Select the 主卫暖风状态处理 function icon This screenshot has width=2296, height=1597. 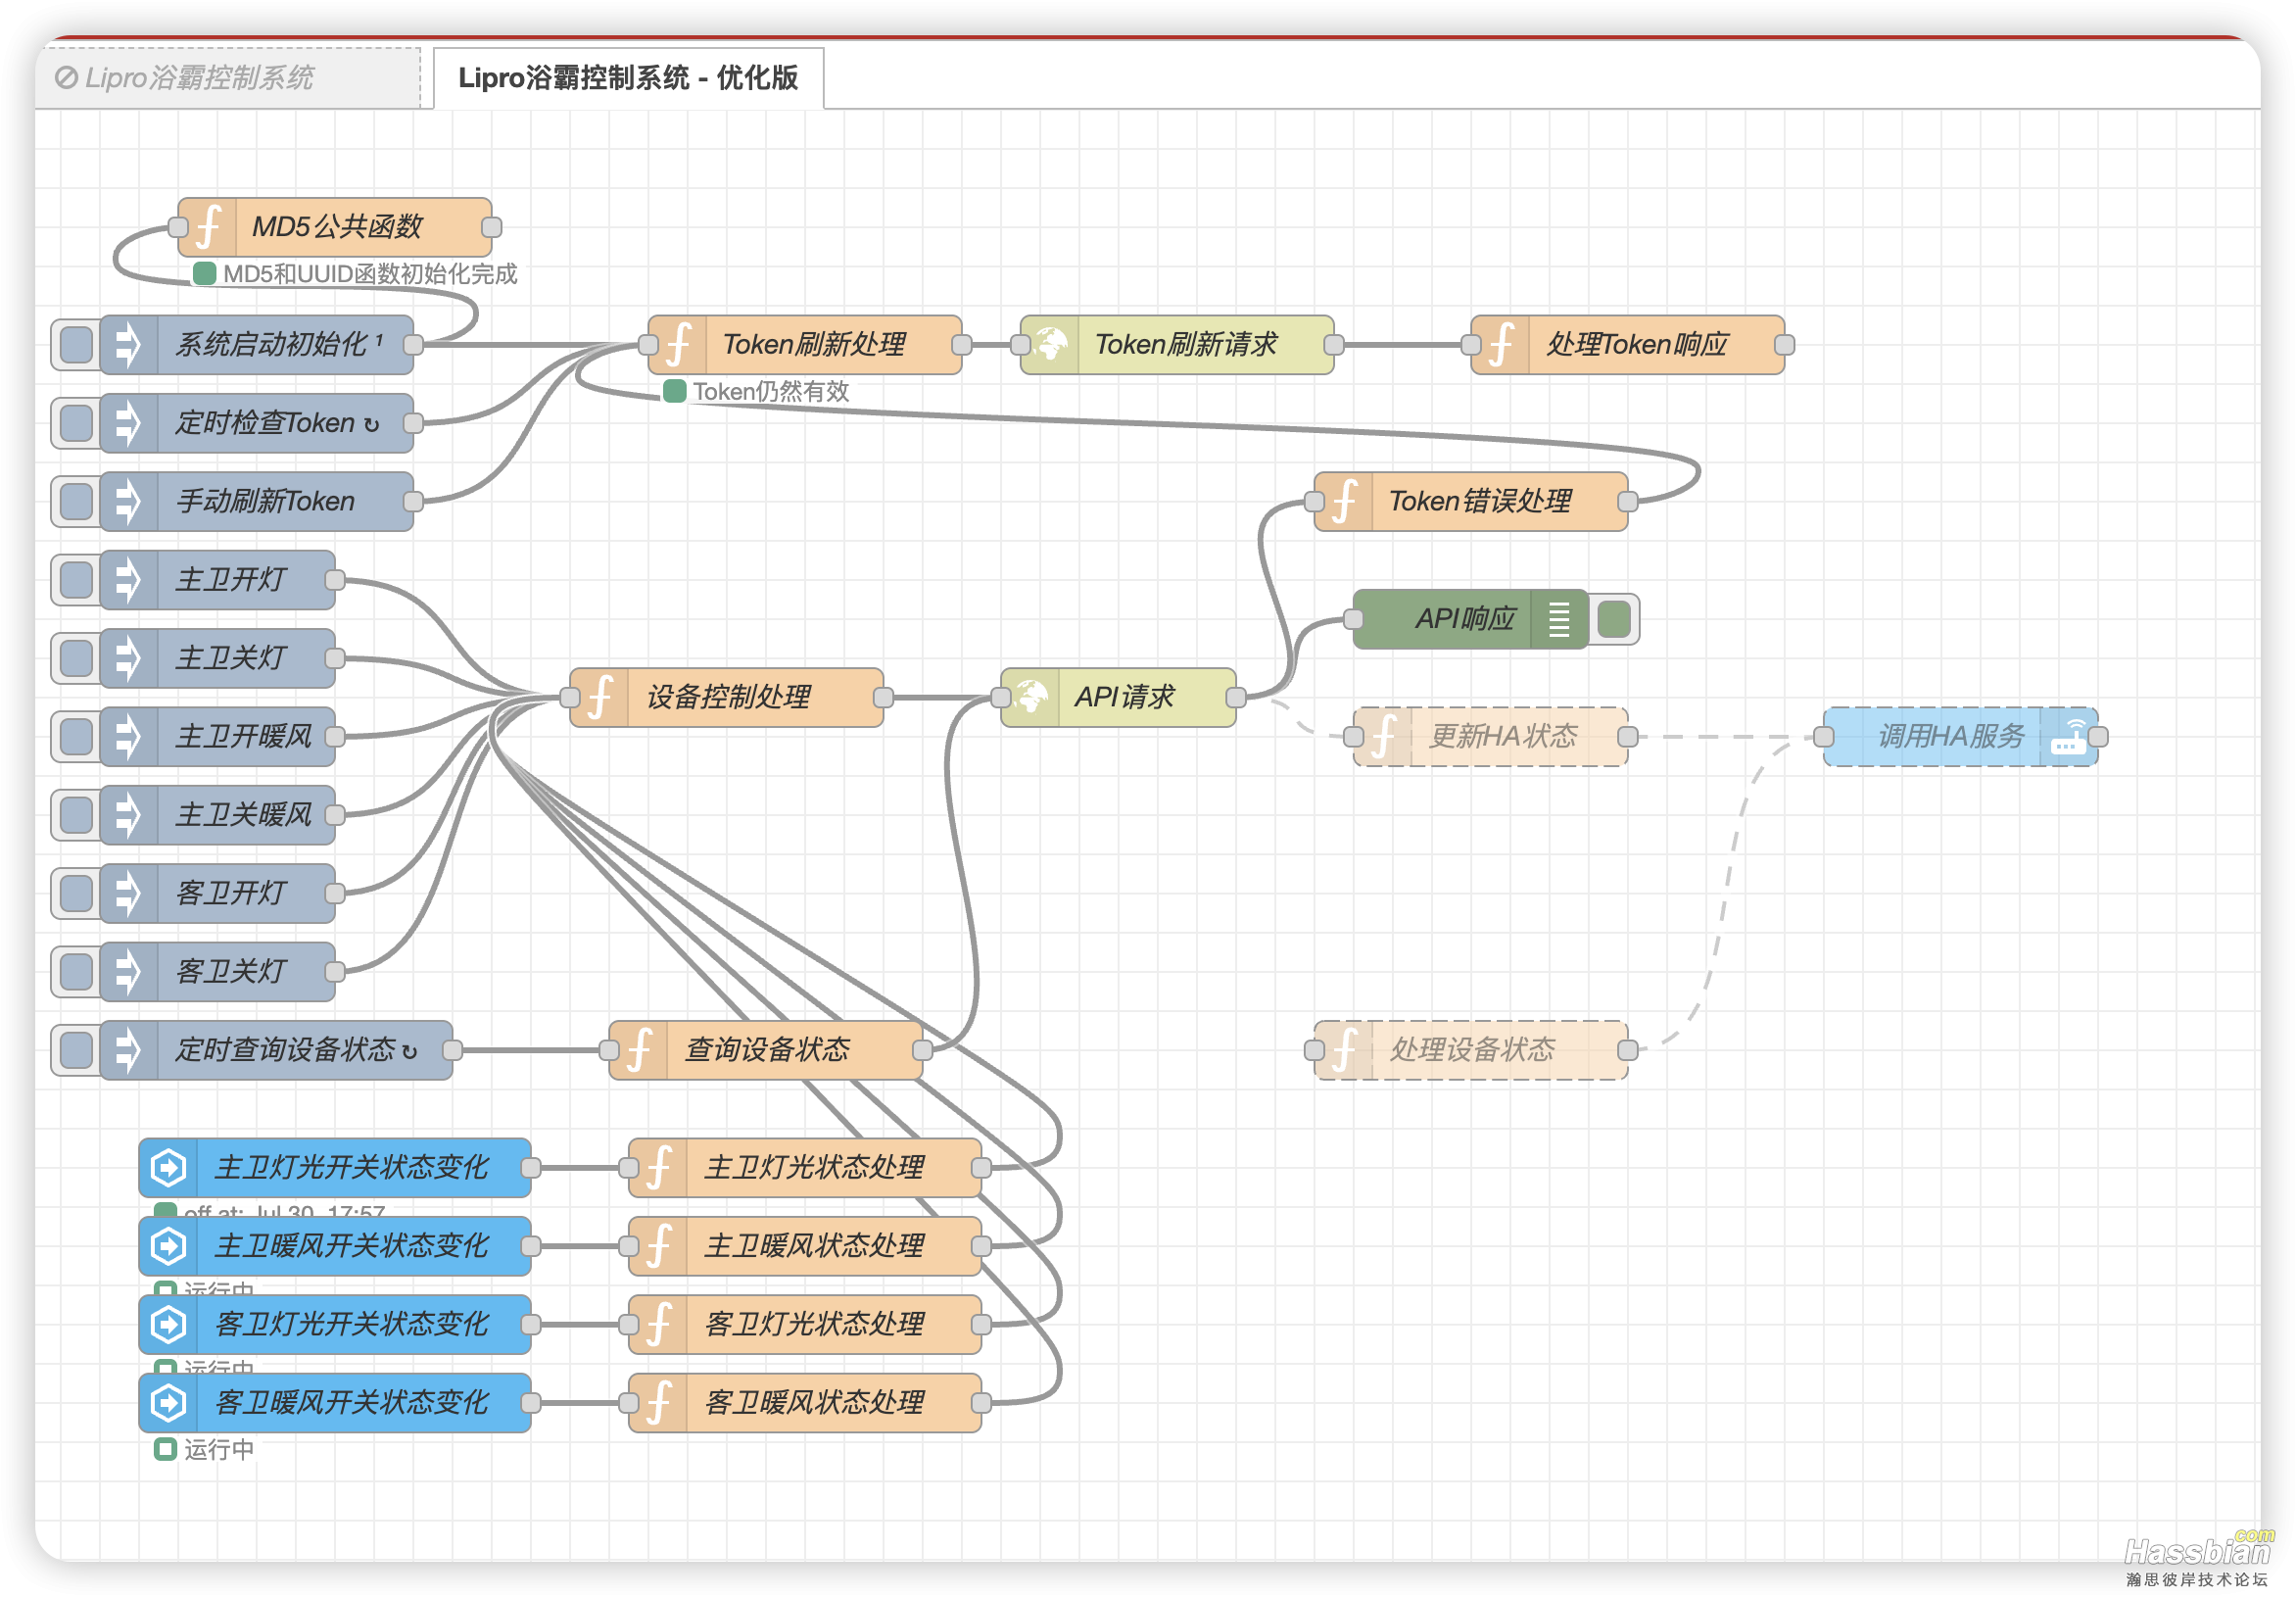[658, 1246]
